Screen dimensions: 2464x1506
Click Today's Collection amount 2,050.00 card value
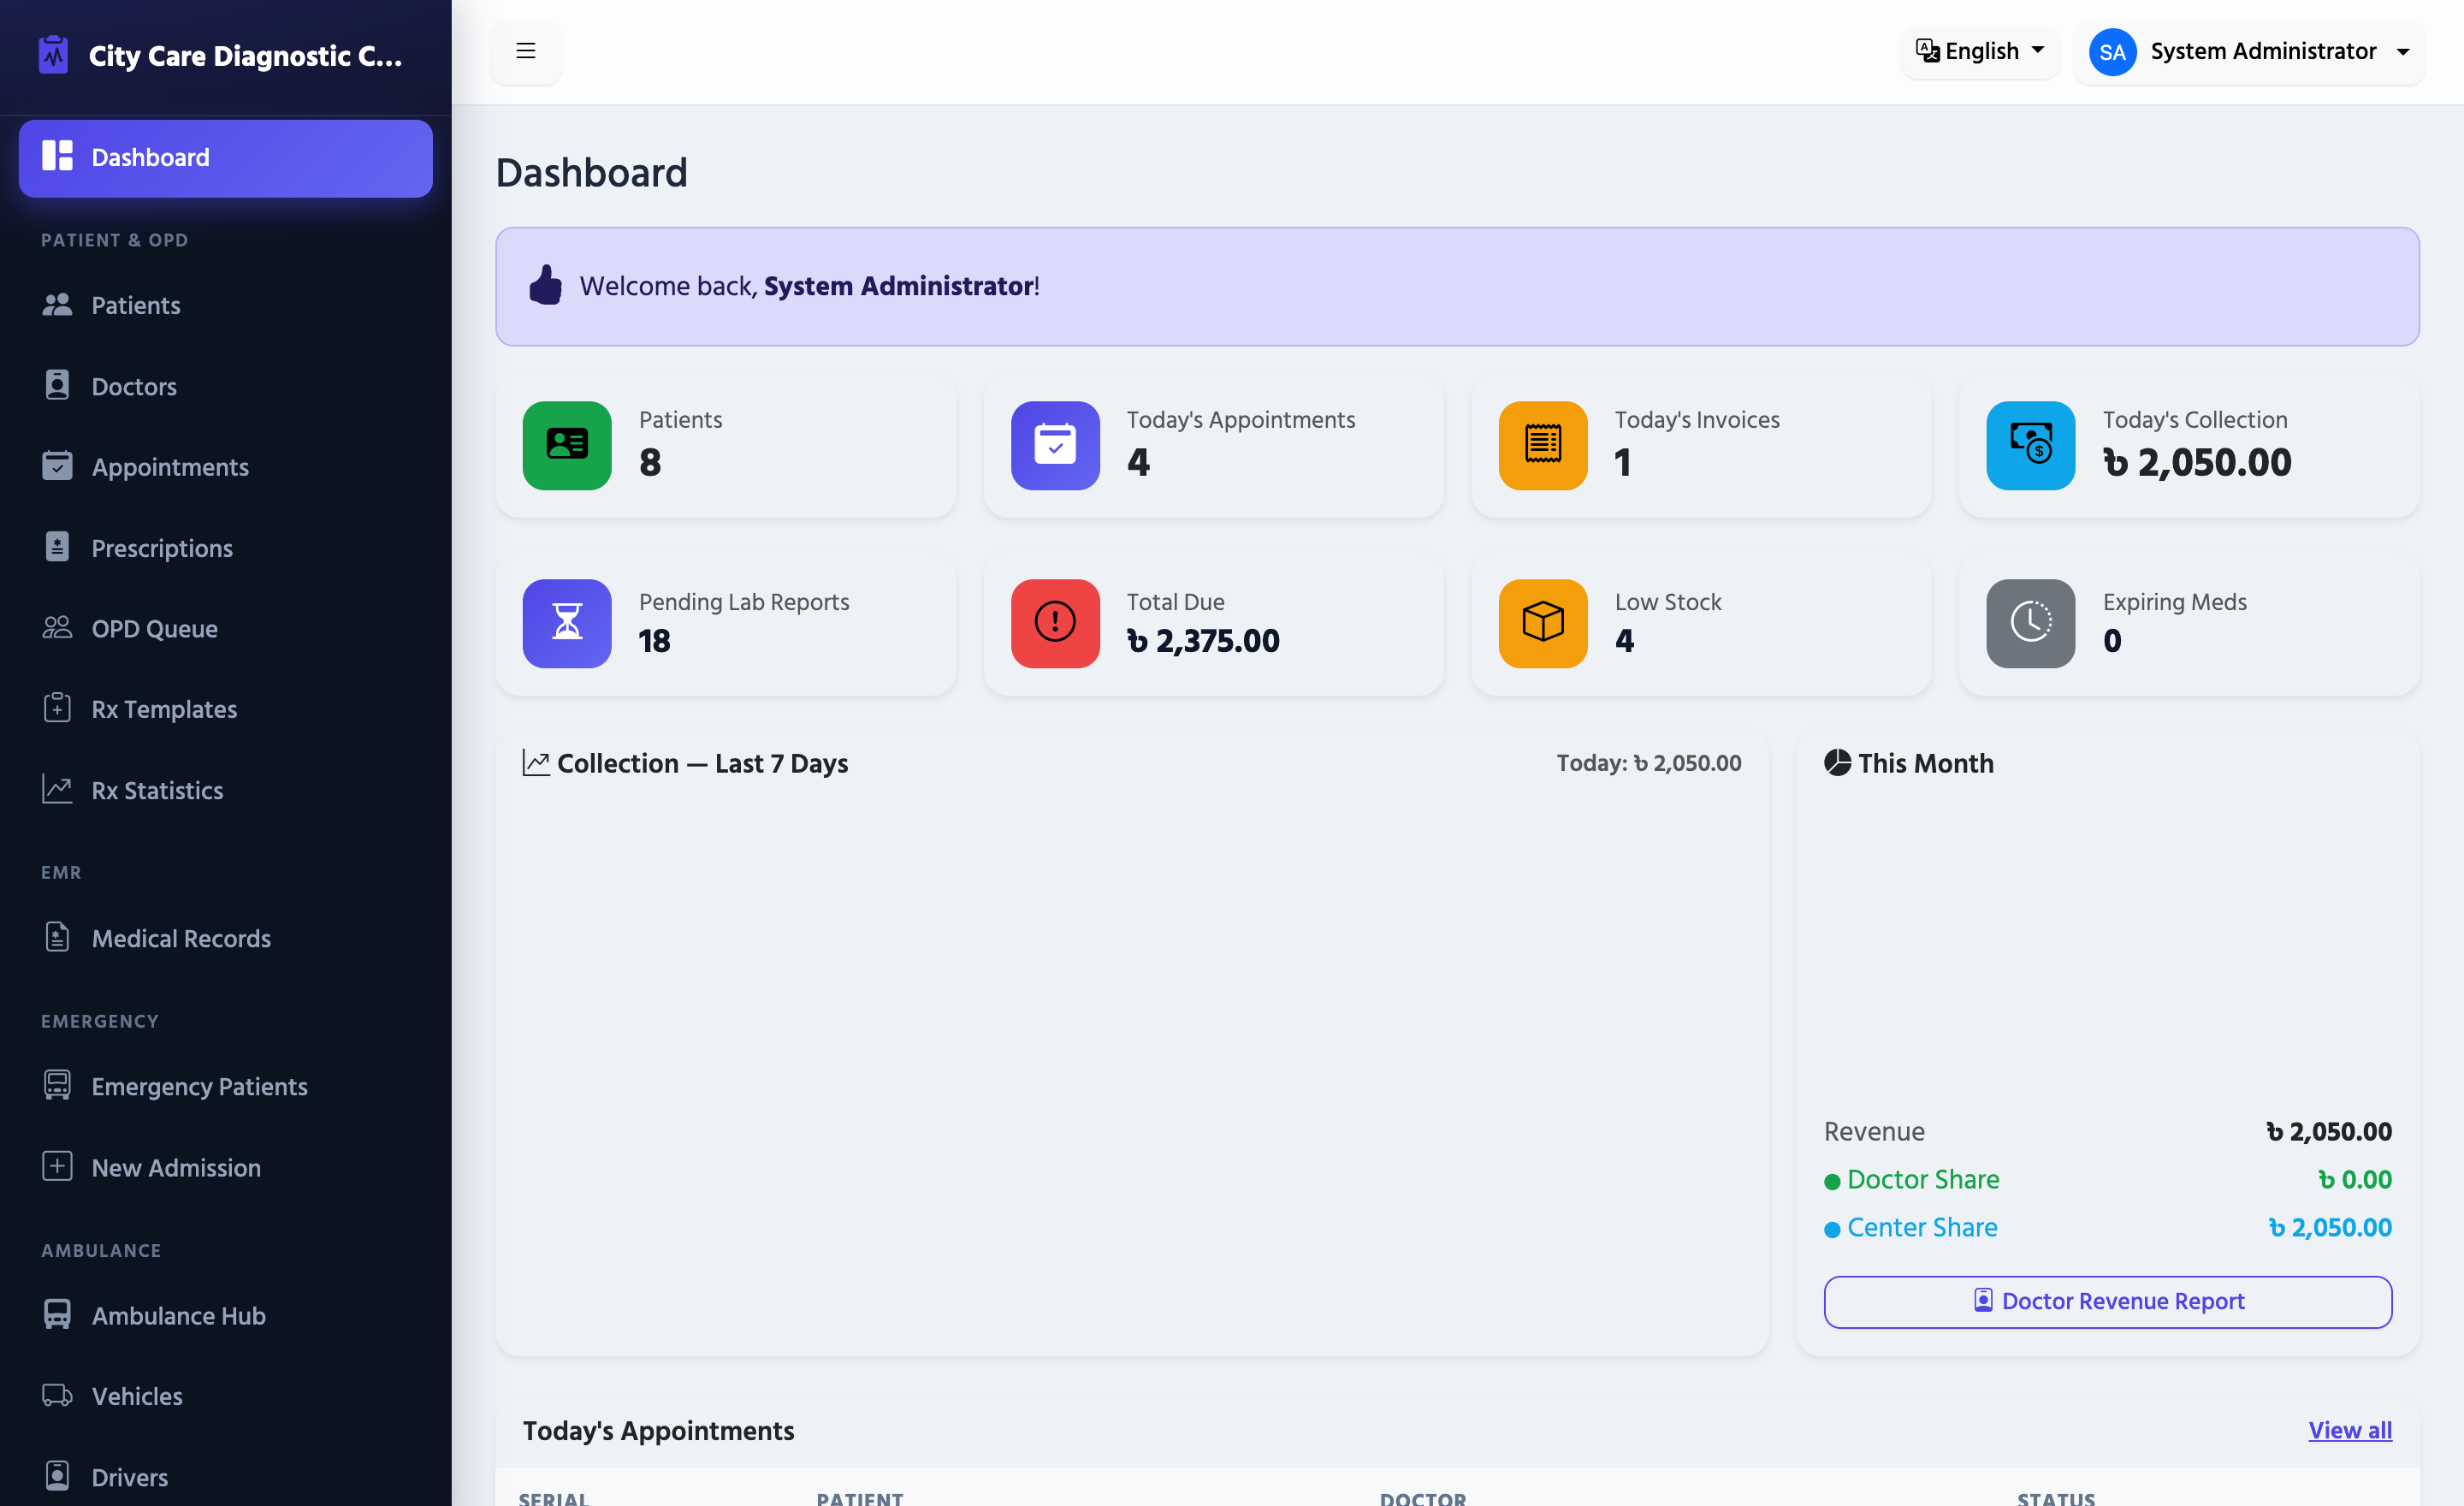[2196, 462]
